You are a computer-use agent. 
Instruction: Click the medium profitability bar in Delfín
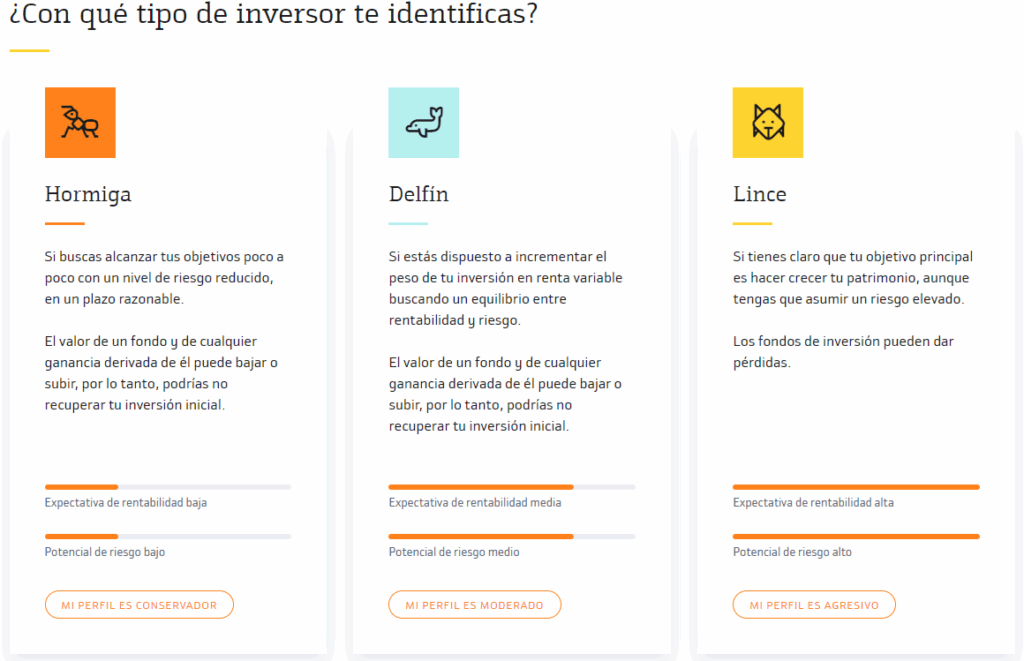pos(512,487)
